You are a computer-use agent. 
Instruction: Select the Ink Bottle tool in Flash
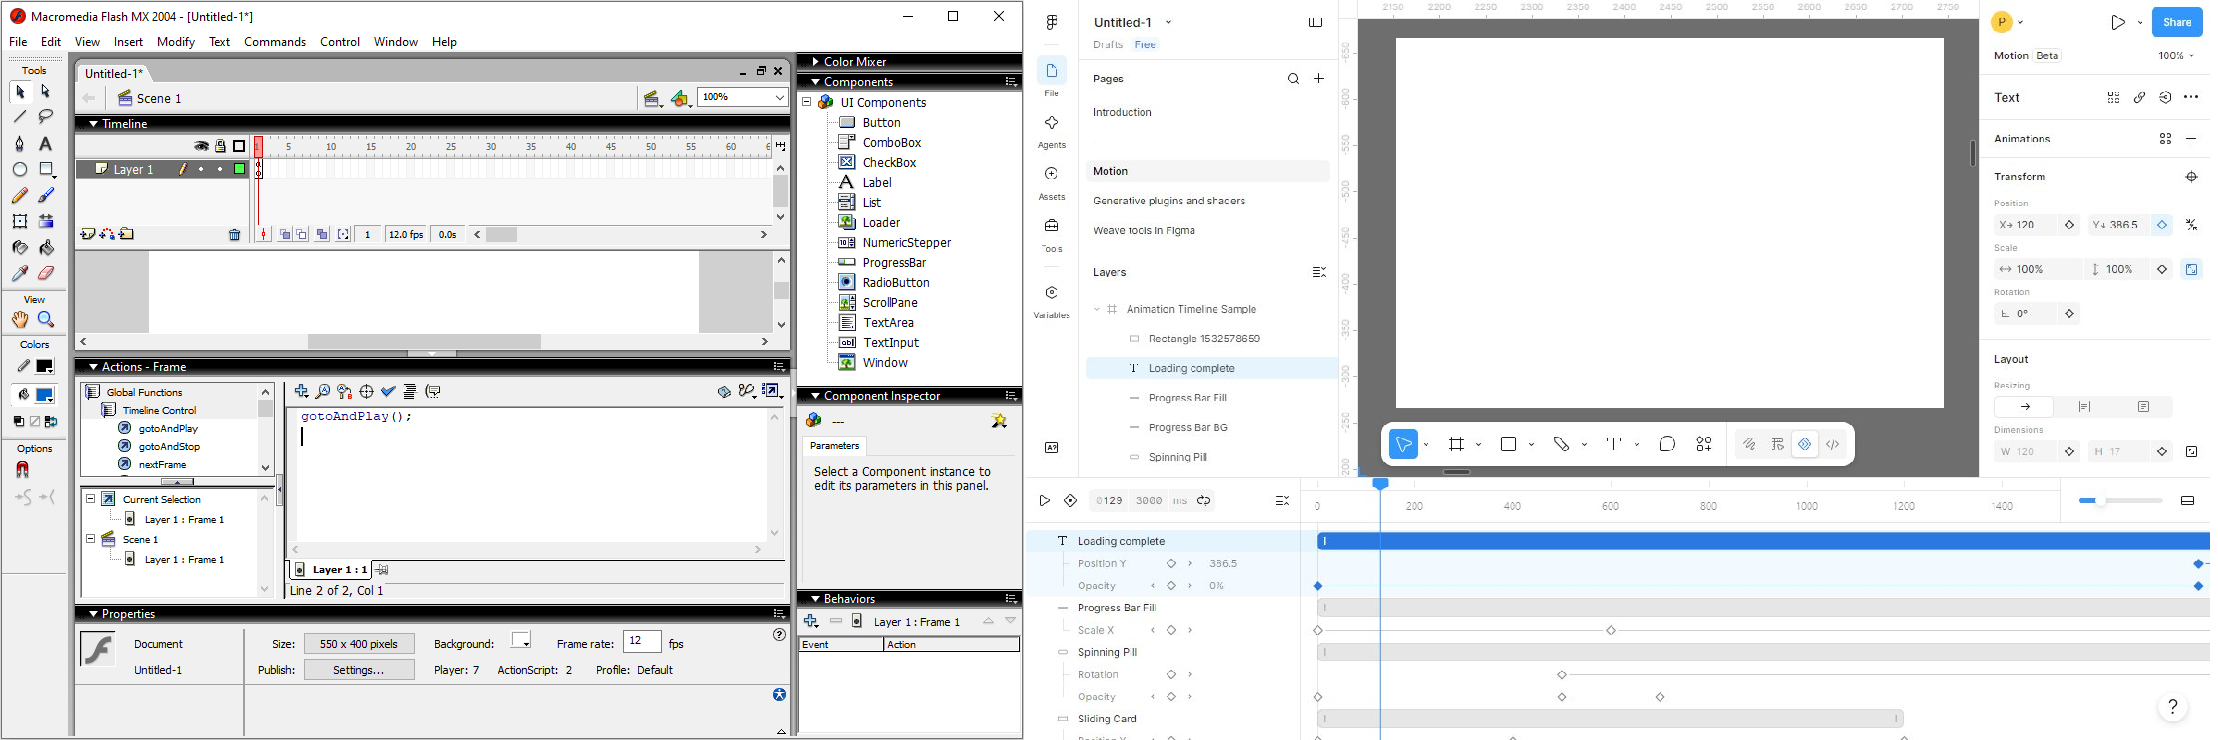pyautogui.click(x=20, y=247)
